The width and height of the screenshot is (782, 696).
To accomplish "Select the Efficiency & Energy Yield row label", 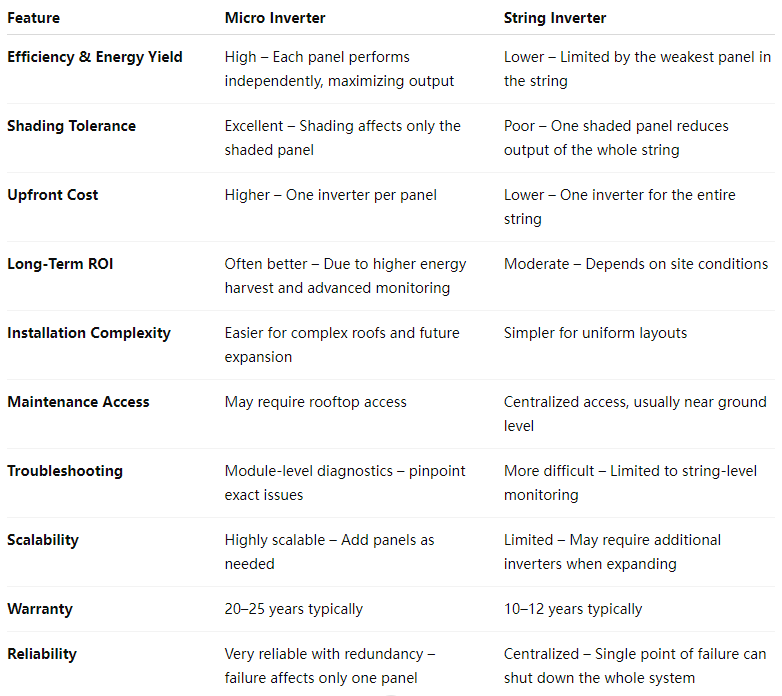I will tap(95, 57).
